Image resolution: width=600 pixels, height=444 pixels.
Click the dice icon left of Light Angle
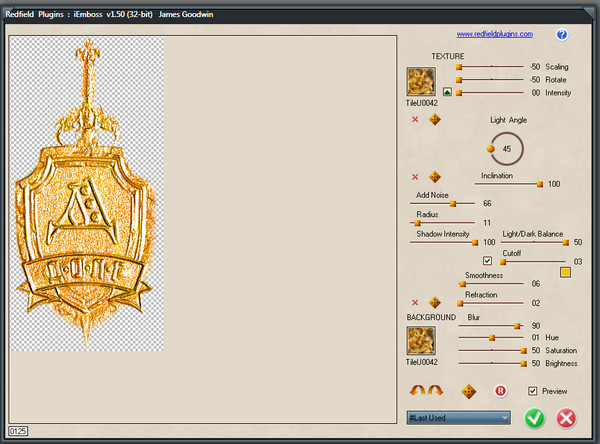tap(435, 120)
